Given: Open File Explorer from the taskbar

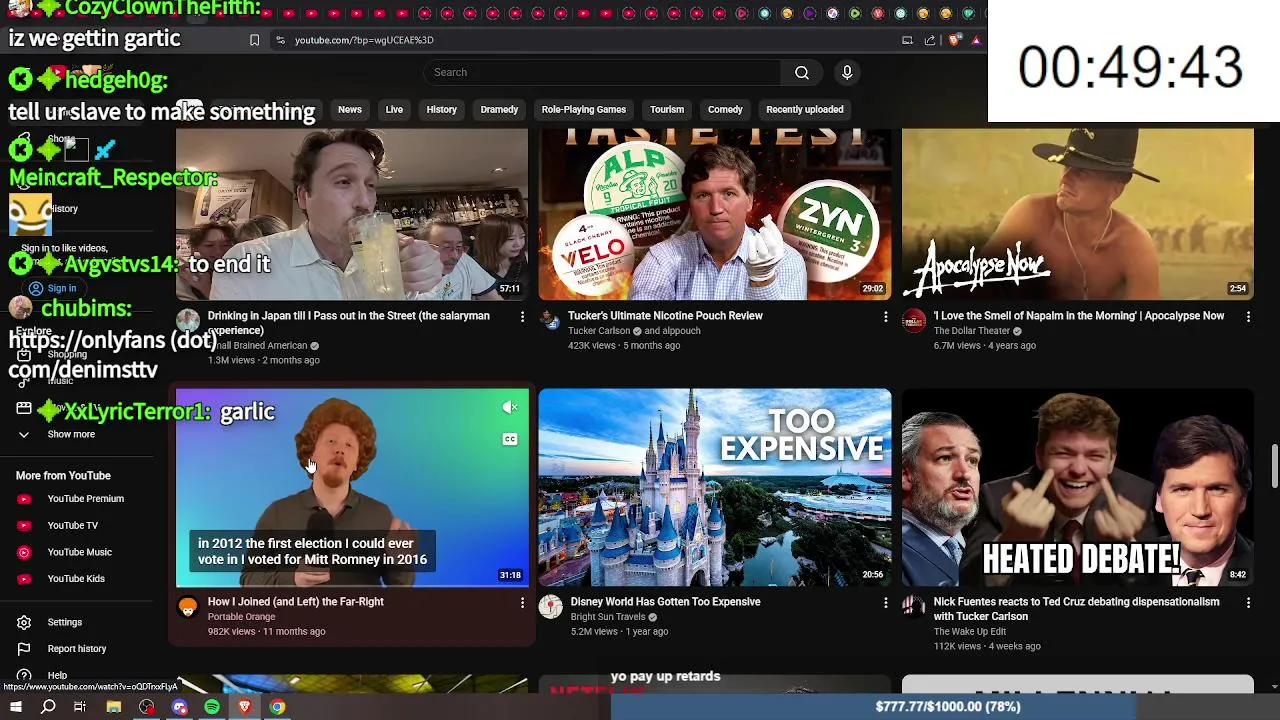Looking at the screenshot, I should coord(114,707).
